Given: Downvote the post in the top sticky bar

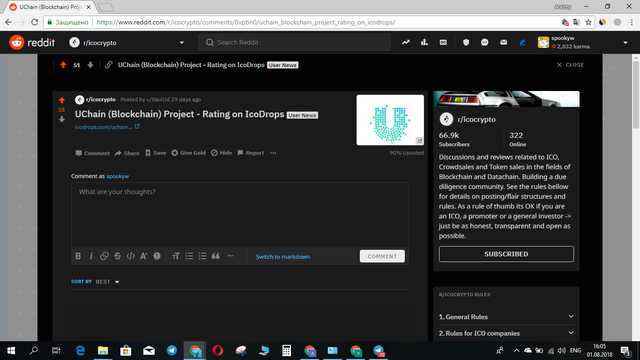Looking at the screenshot, I should (x=90, y=65).
